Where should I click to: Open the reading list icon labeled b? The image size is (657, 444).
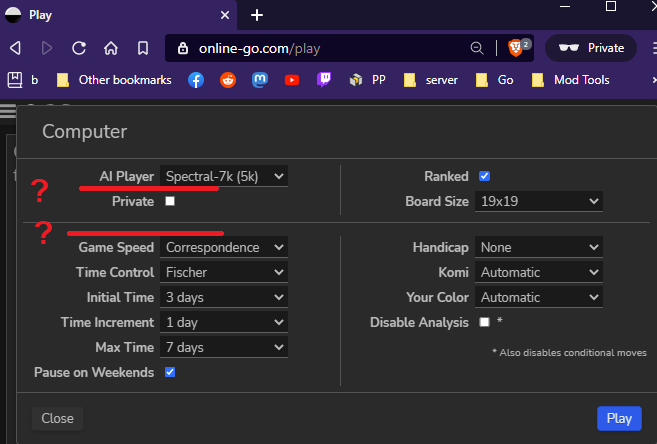click(x=23, y=80)
